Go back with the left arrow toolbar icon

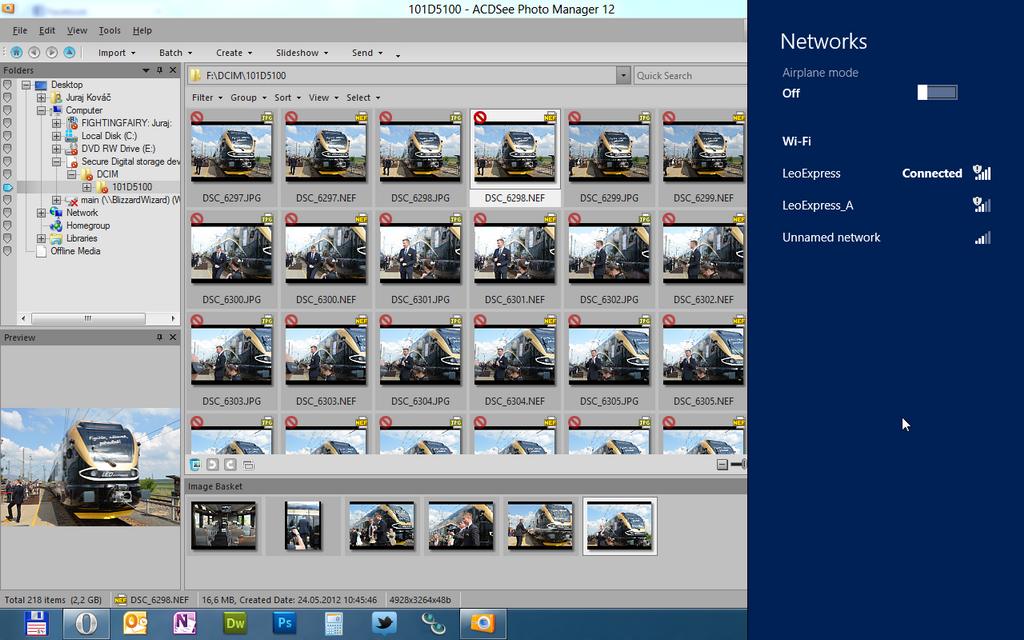tap(34, 52)
